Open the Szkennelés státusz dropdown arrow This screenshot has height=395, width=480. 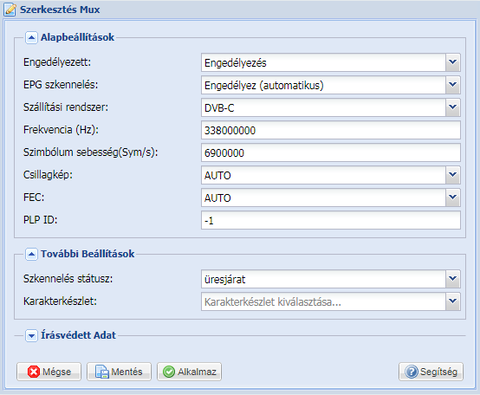click(453, 279)
